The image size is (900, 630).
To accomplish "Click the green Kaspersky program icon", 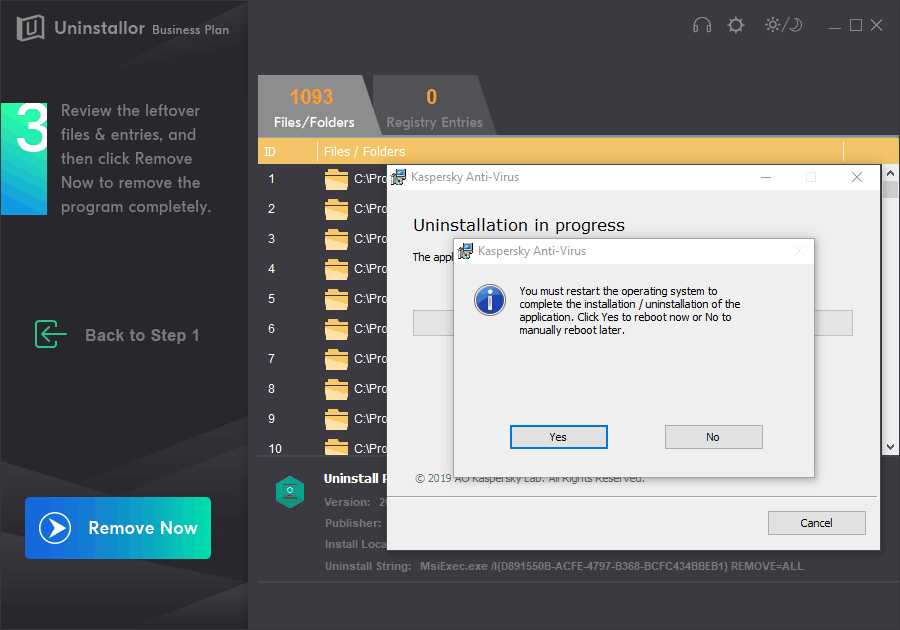I will 290,492.
